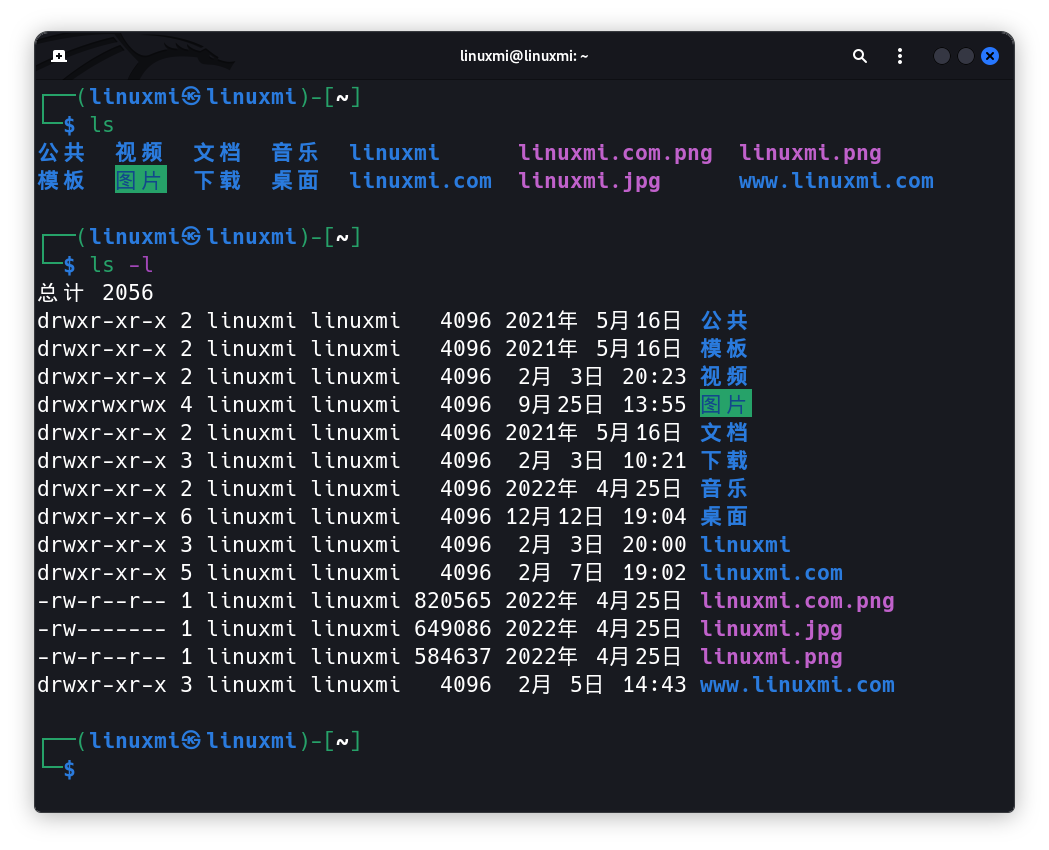Screen dimensions: 1049x850
Task: Click 模板 in the long listing
Action: 725,349
